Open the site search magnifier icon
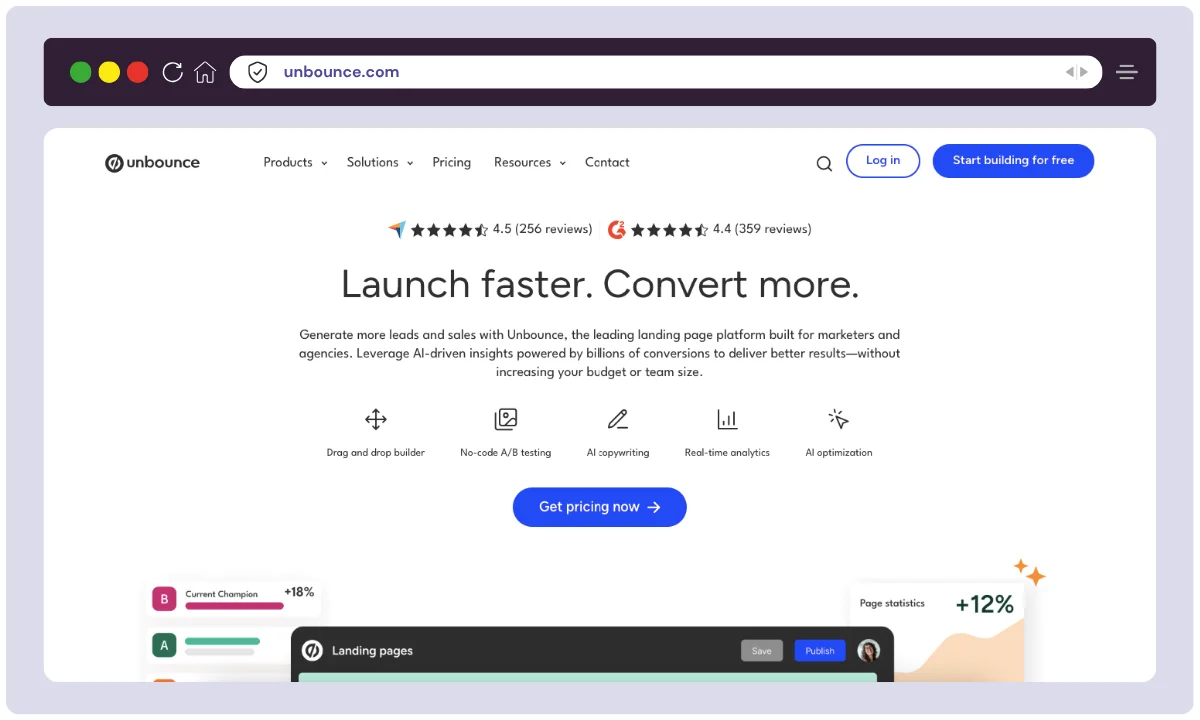Viewport: 1200px width, 720px height. pos(824,163)
